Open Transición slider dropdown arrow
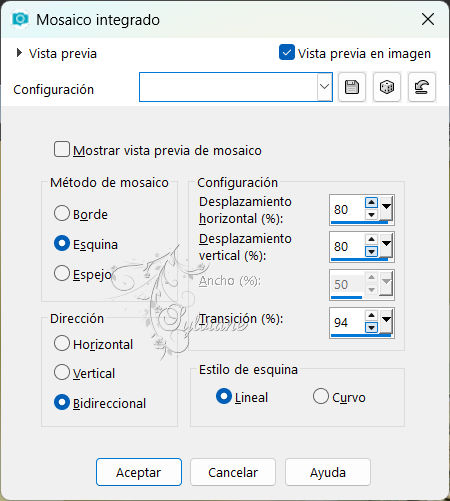 point(386,321)
